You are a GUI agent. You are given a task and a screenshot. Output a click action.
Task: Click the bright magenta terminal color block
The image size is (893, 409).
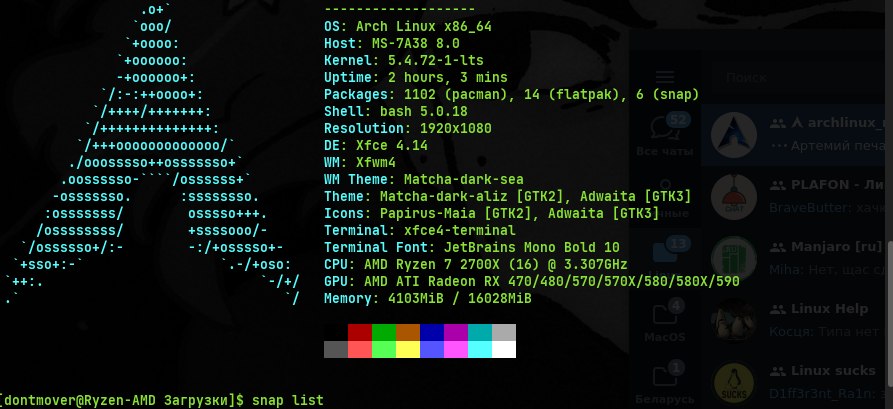tap(456, 349)
